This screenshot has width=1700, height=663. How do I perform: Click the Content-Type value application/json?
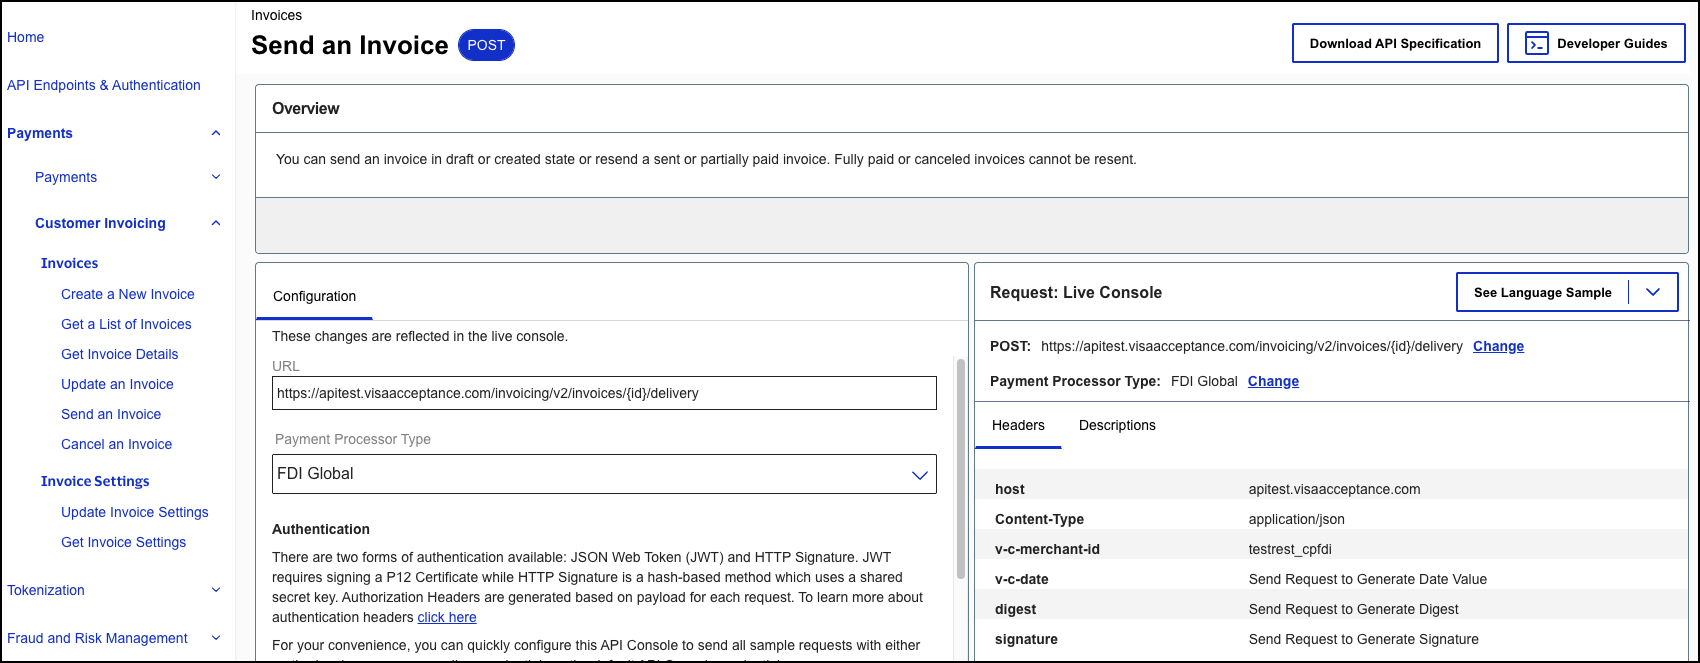click(1296, 519)
